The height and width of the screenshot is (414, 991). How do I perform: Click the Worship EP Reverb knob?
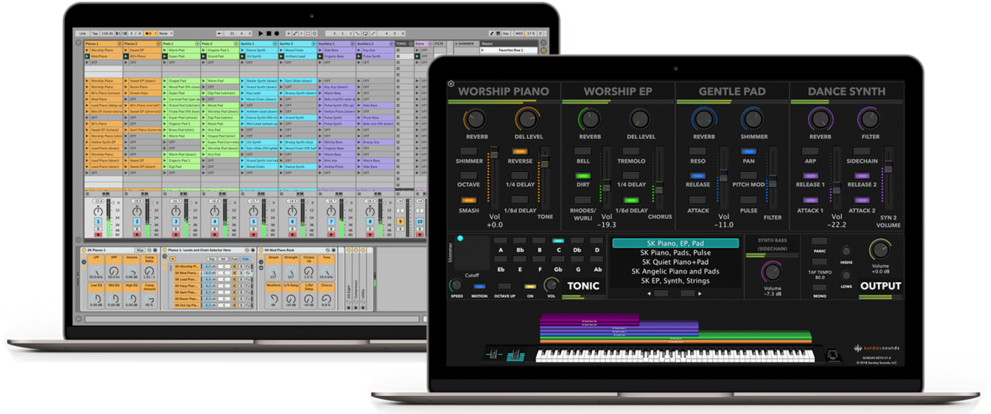(590, 120)
